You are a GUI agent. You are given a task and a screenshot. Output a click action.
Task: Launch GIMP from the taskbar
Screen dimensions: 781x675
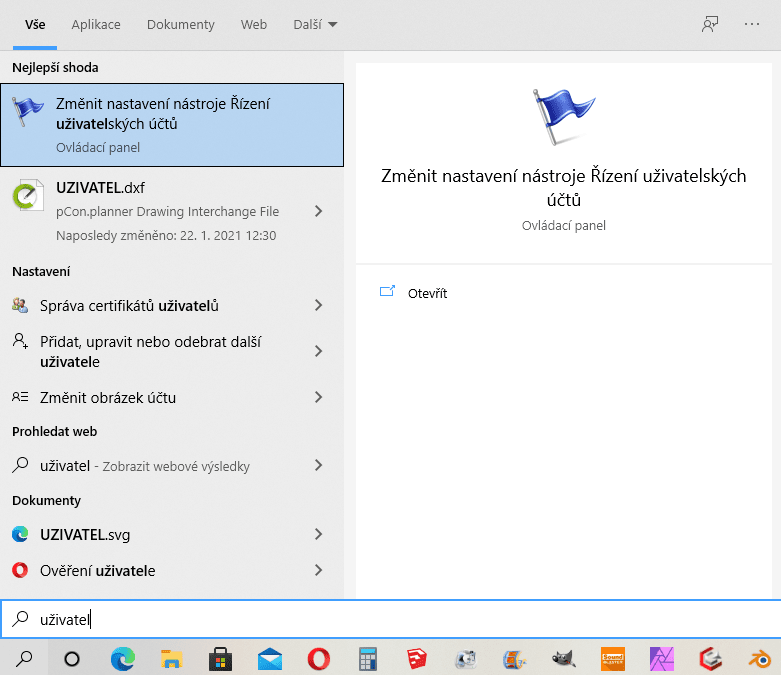tap(563, 659)
